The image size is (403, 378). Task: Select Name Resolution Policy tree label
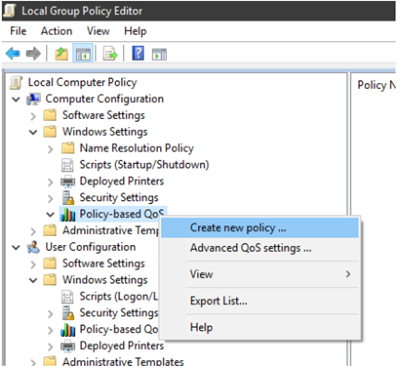137,148
